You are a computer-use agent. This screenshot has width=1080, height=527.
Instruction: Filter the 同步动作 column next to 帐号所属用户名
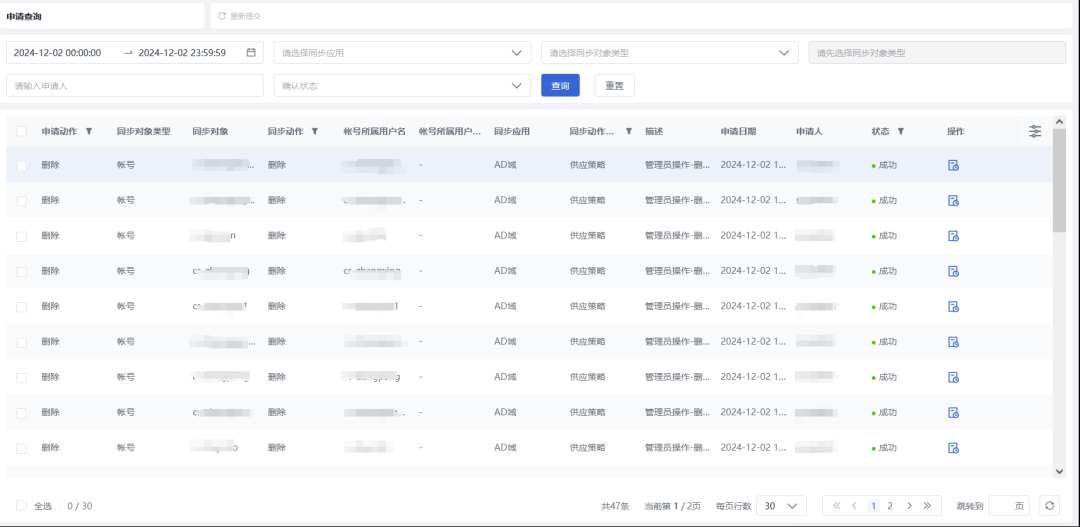tap(315, 131)
